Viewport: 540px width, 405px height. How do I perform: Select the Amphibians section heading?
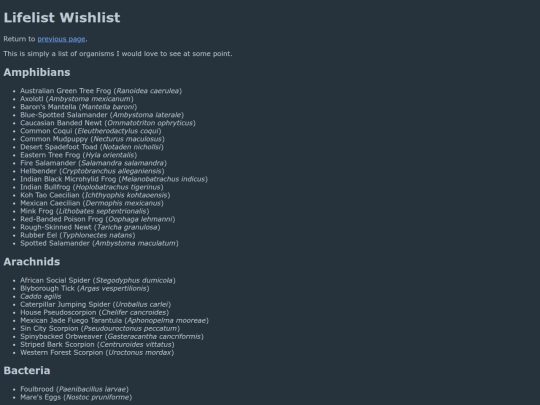click(x=37, y=72)
